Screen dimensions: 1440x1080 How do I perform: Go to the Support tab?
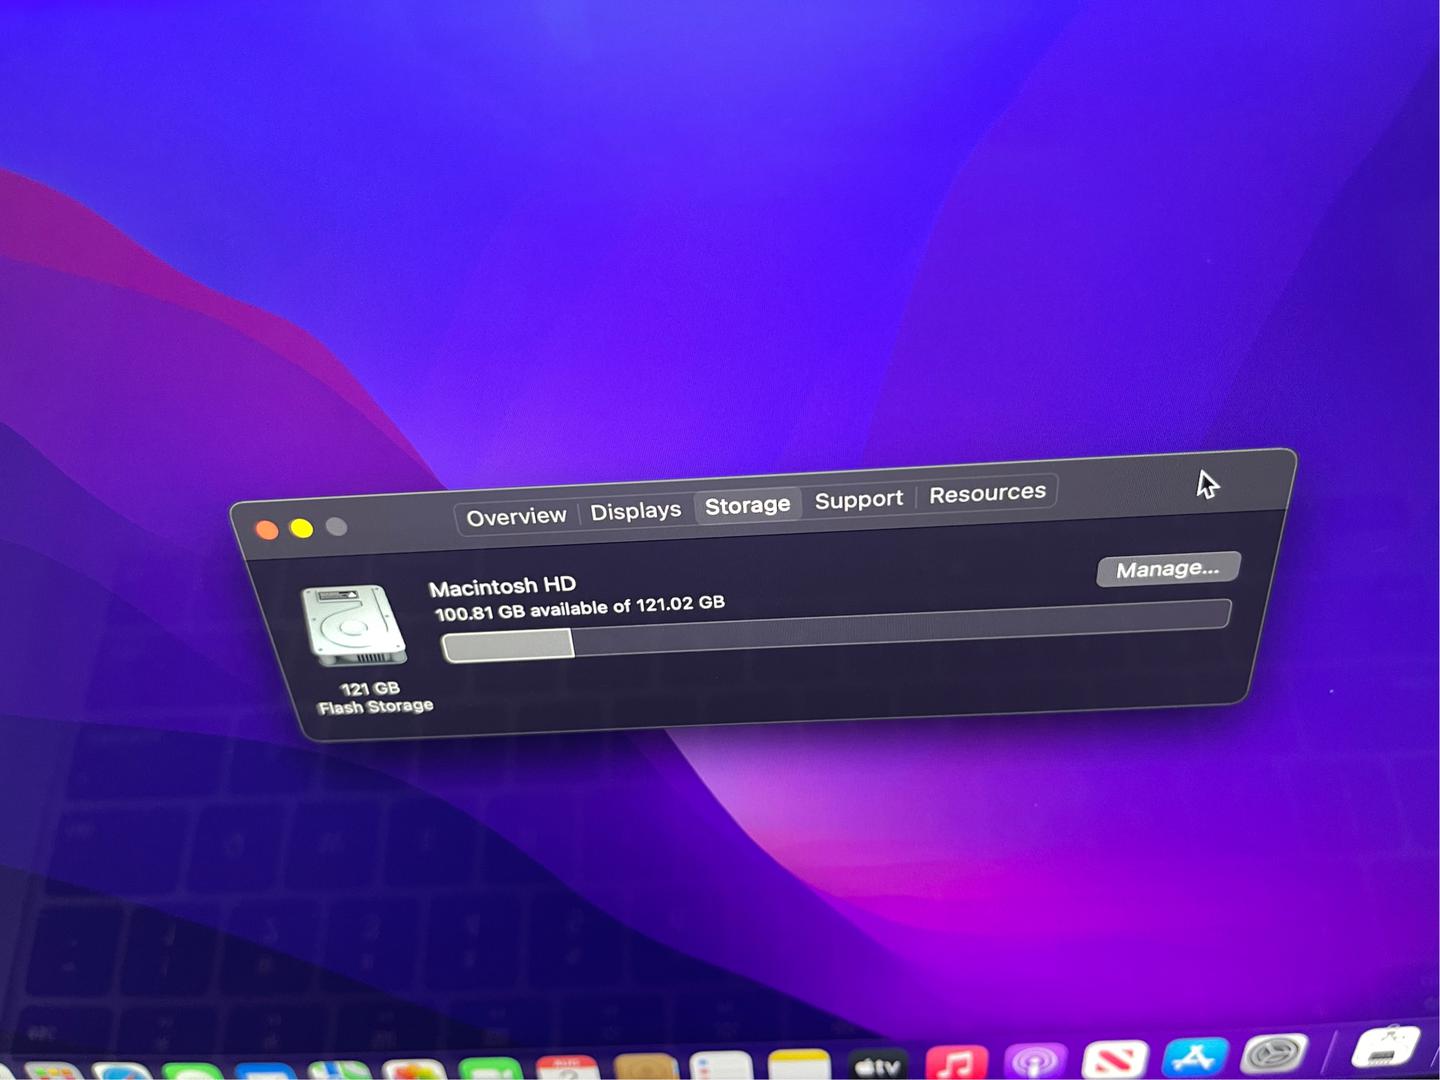tap(858, 499)
